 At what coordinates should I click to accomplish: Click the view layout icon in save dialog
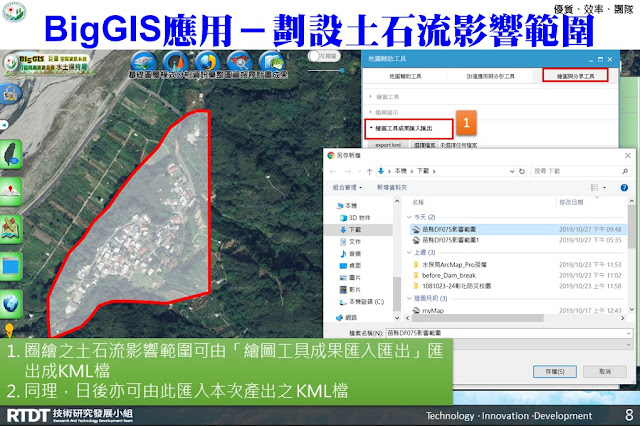click(594, 188)
